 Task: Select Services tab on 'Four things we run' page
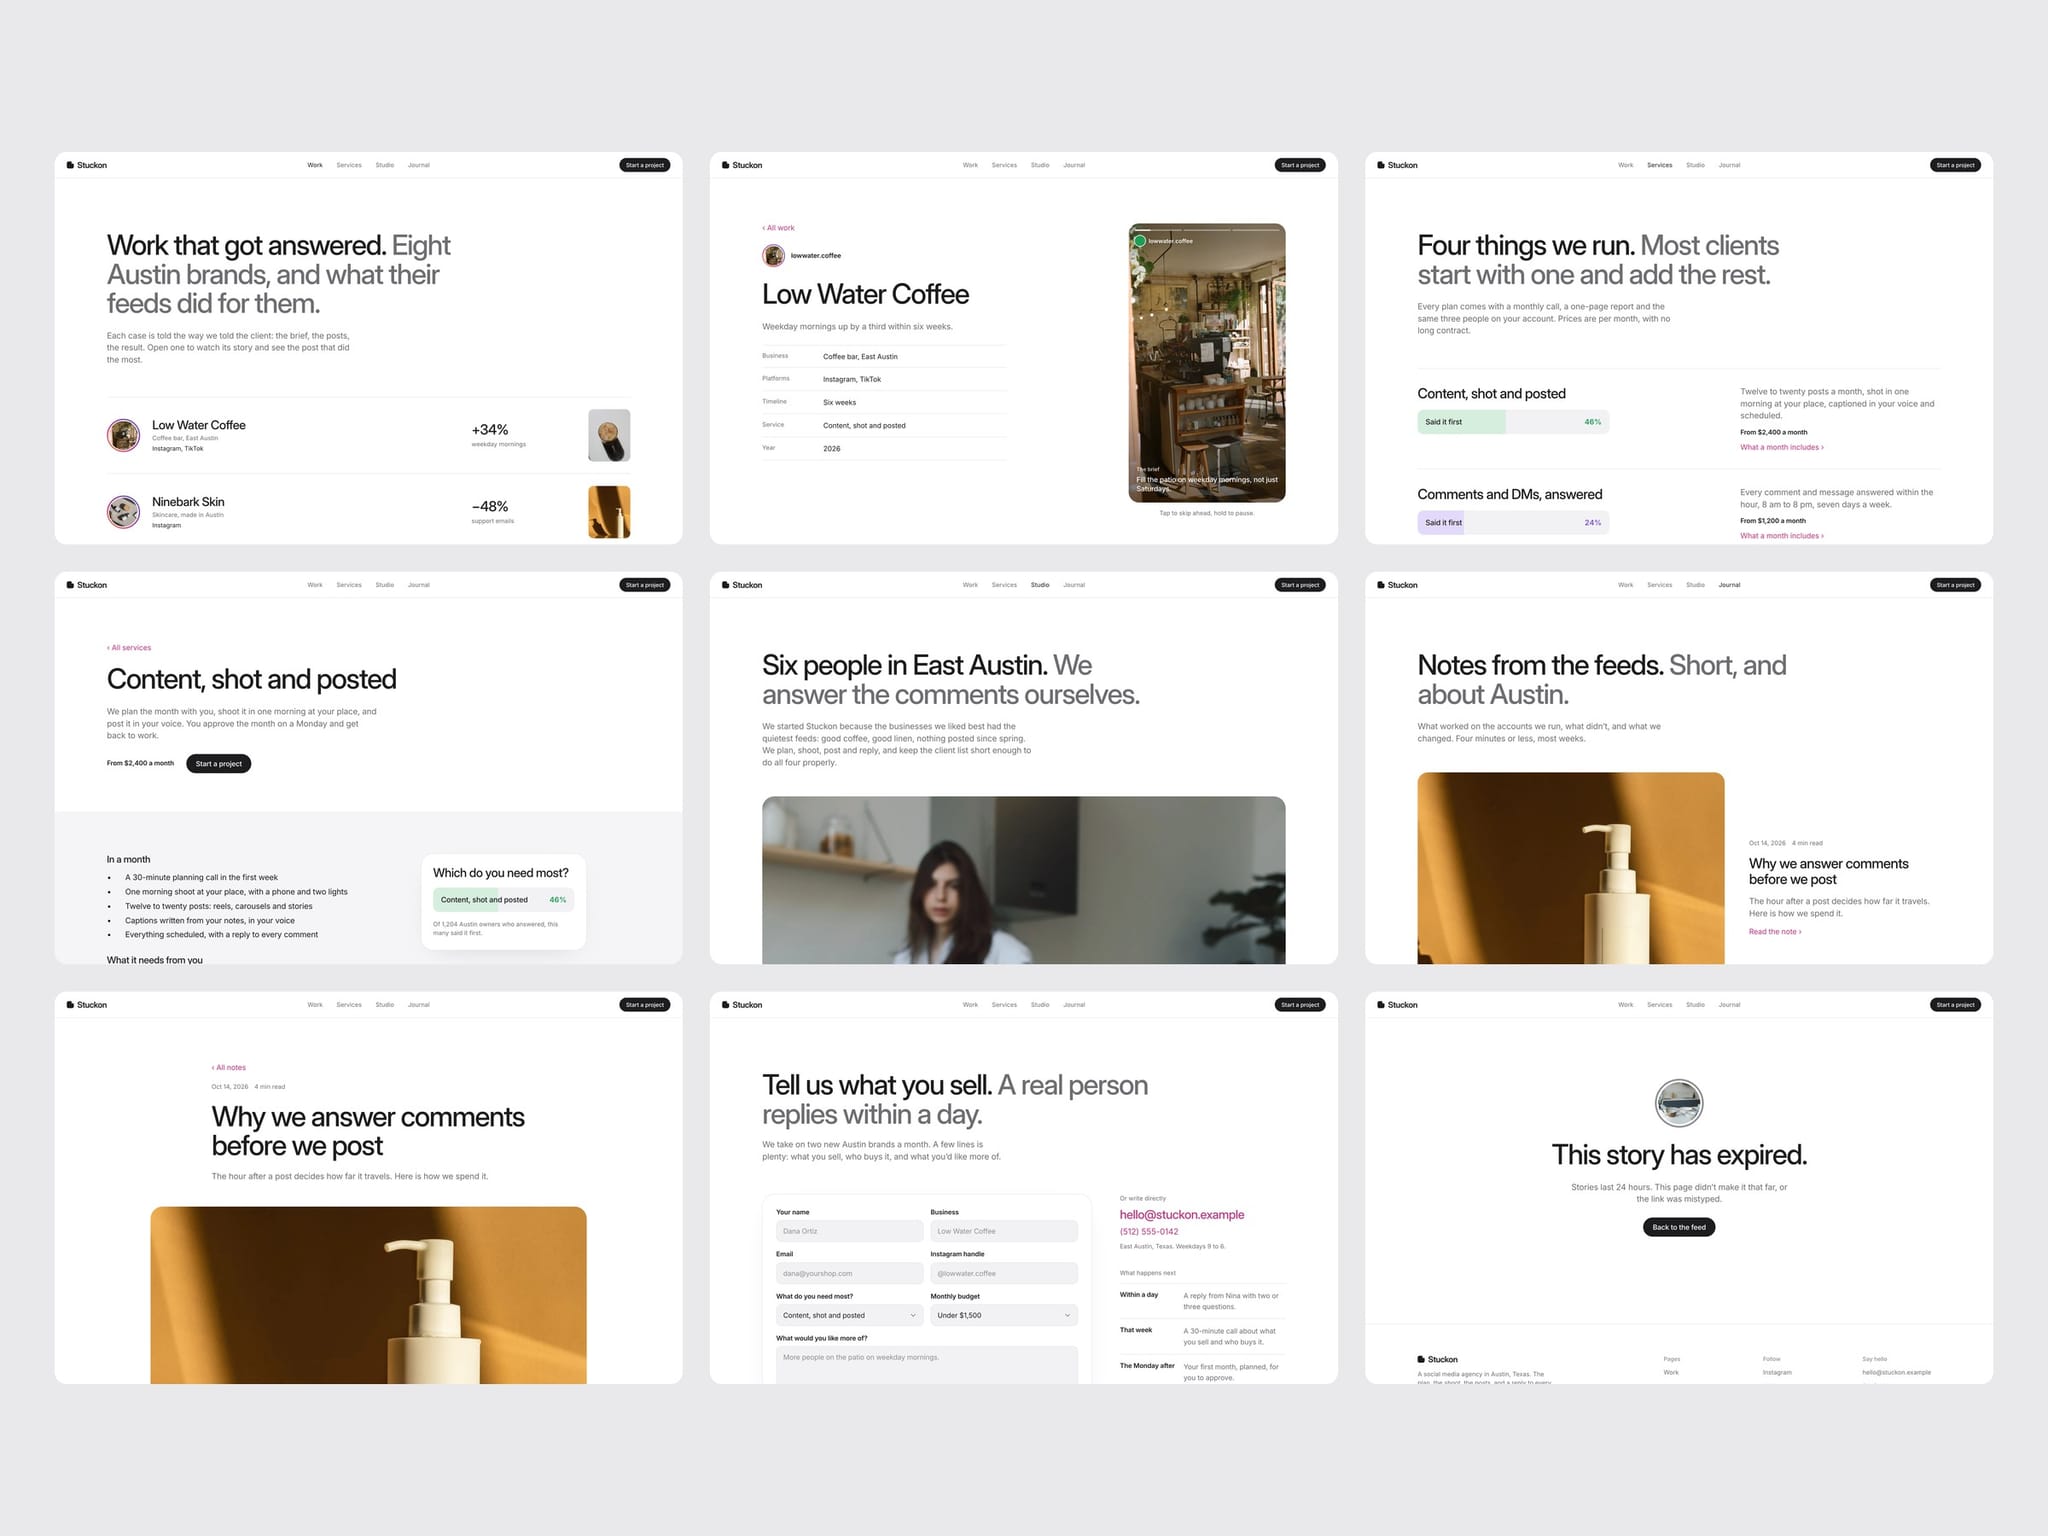[1660, 165]
